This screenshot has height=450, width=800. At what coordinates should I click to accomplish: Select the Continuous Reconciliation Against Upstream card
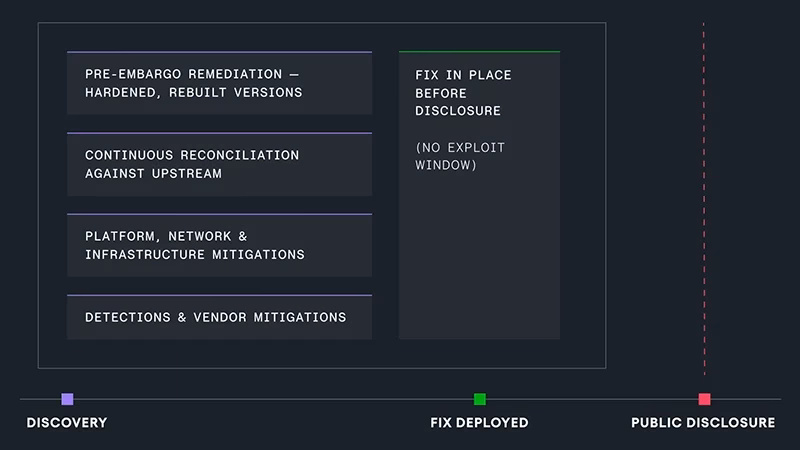point(219,164)
